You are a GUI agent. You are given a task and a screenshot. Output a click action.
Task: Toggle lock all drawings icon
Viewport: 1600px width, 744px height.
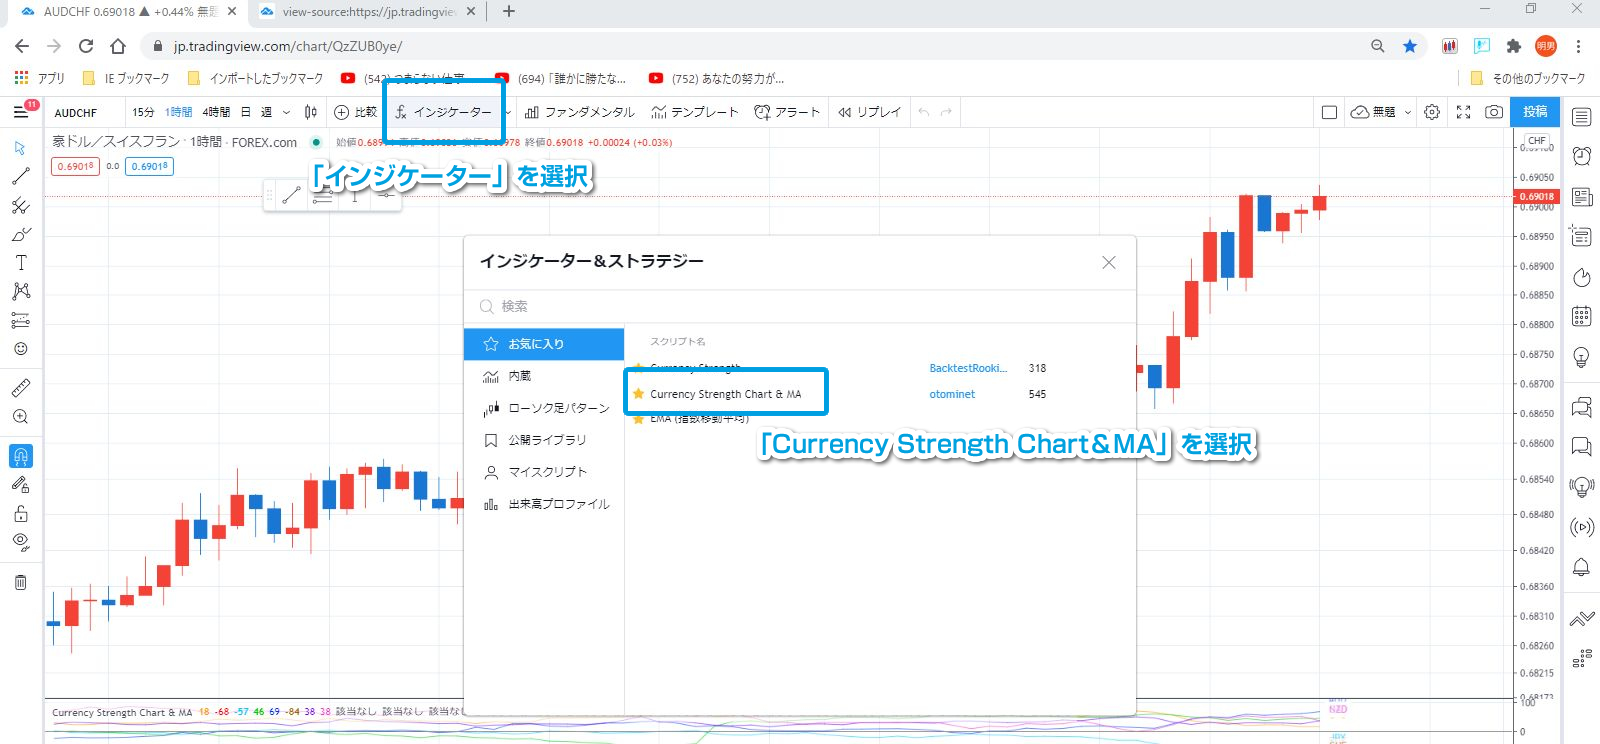click(x=20, y=514)
